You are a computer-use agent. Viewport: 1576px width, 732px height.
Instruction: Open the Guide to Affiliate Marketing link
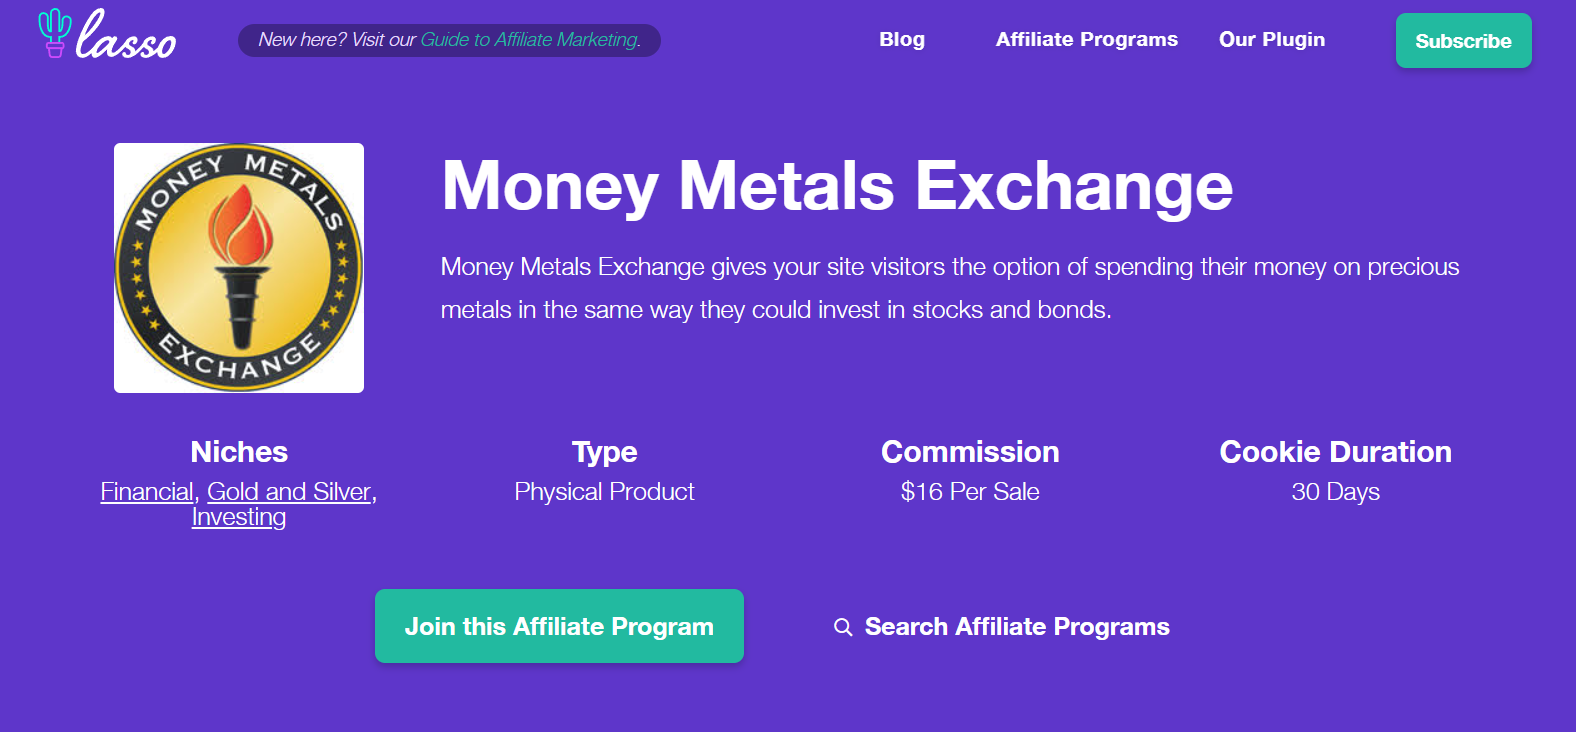coord(530,40)
